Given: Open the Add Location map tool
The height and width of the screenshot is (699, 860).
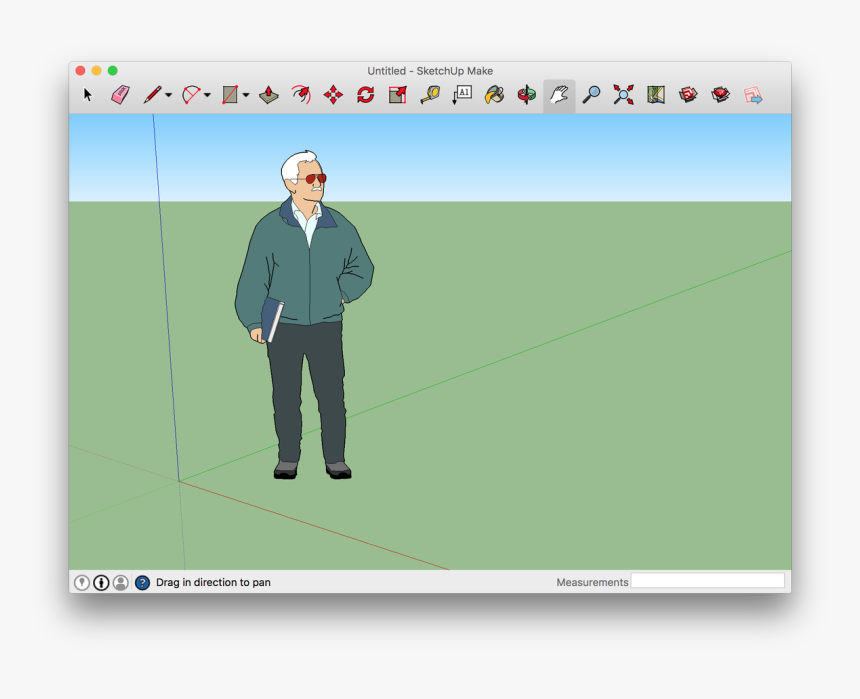Looking at the screenshot, I should click(x=656, y=95).
